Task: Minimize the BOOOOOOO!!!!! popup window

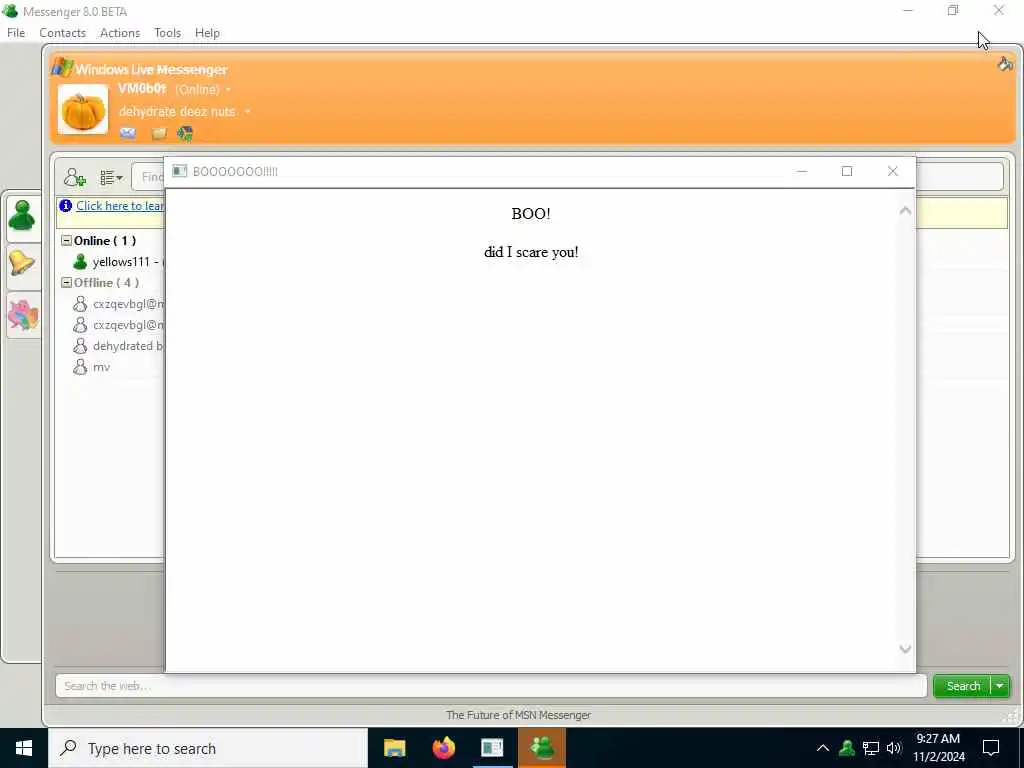Action: pos(802,171)
